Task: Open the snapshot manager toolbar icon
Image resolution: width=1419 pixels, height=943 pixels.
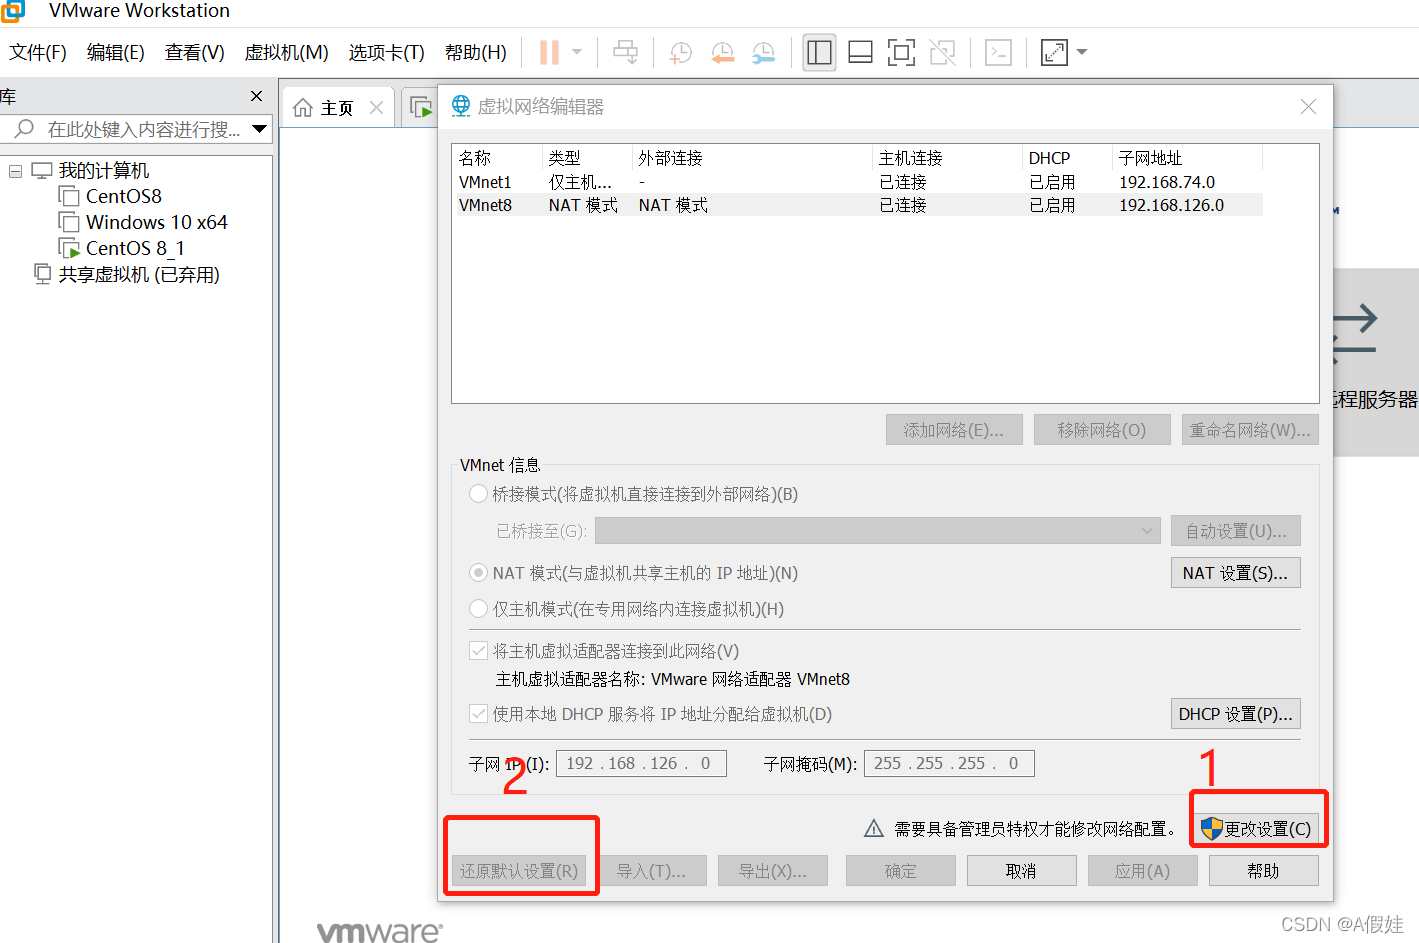Action: pos(763,53)
